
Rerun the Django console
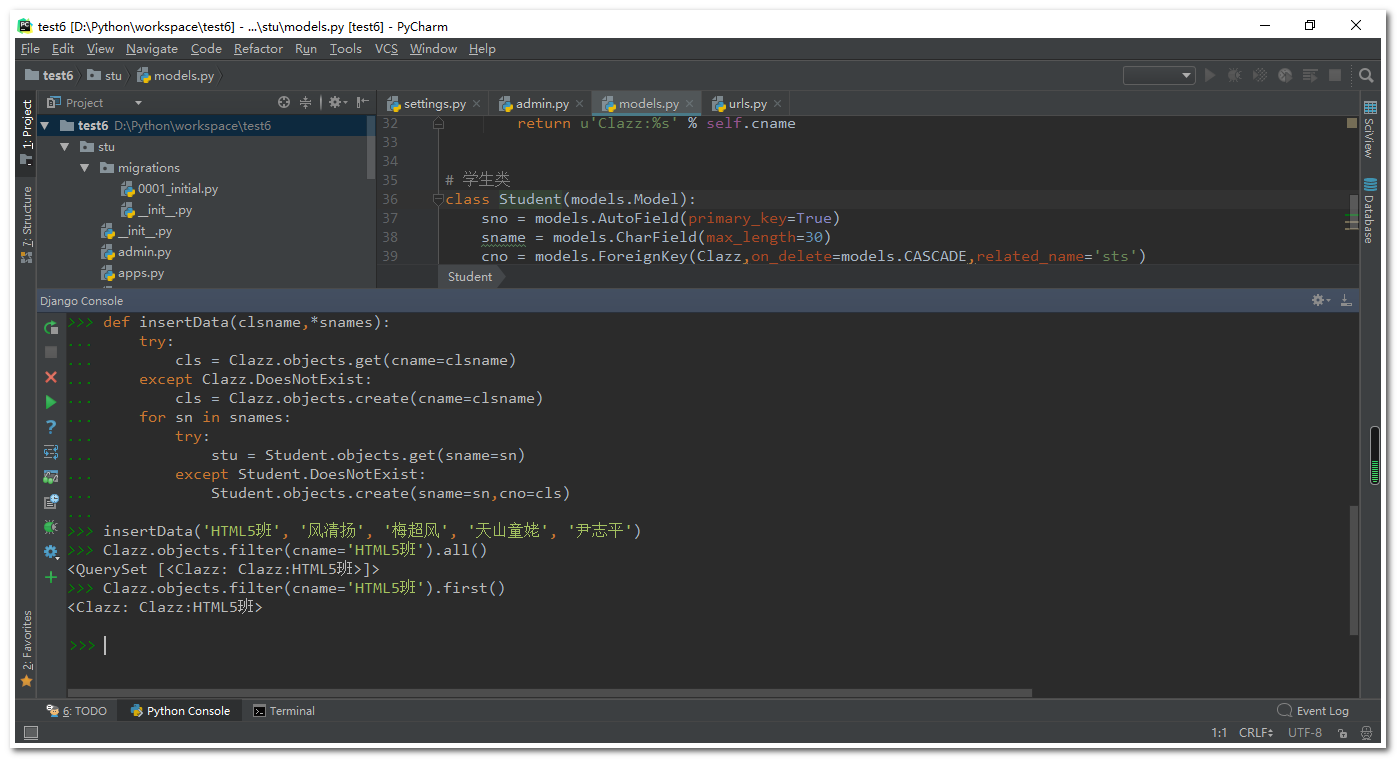coord(51,327)
